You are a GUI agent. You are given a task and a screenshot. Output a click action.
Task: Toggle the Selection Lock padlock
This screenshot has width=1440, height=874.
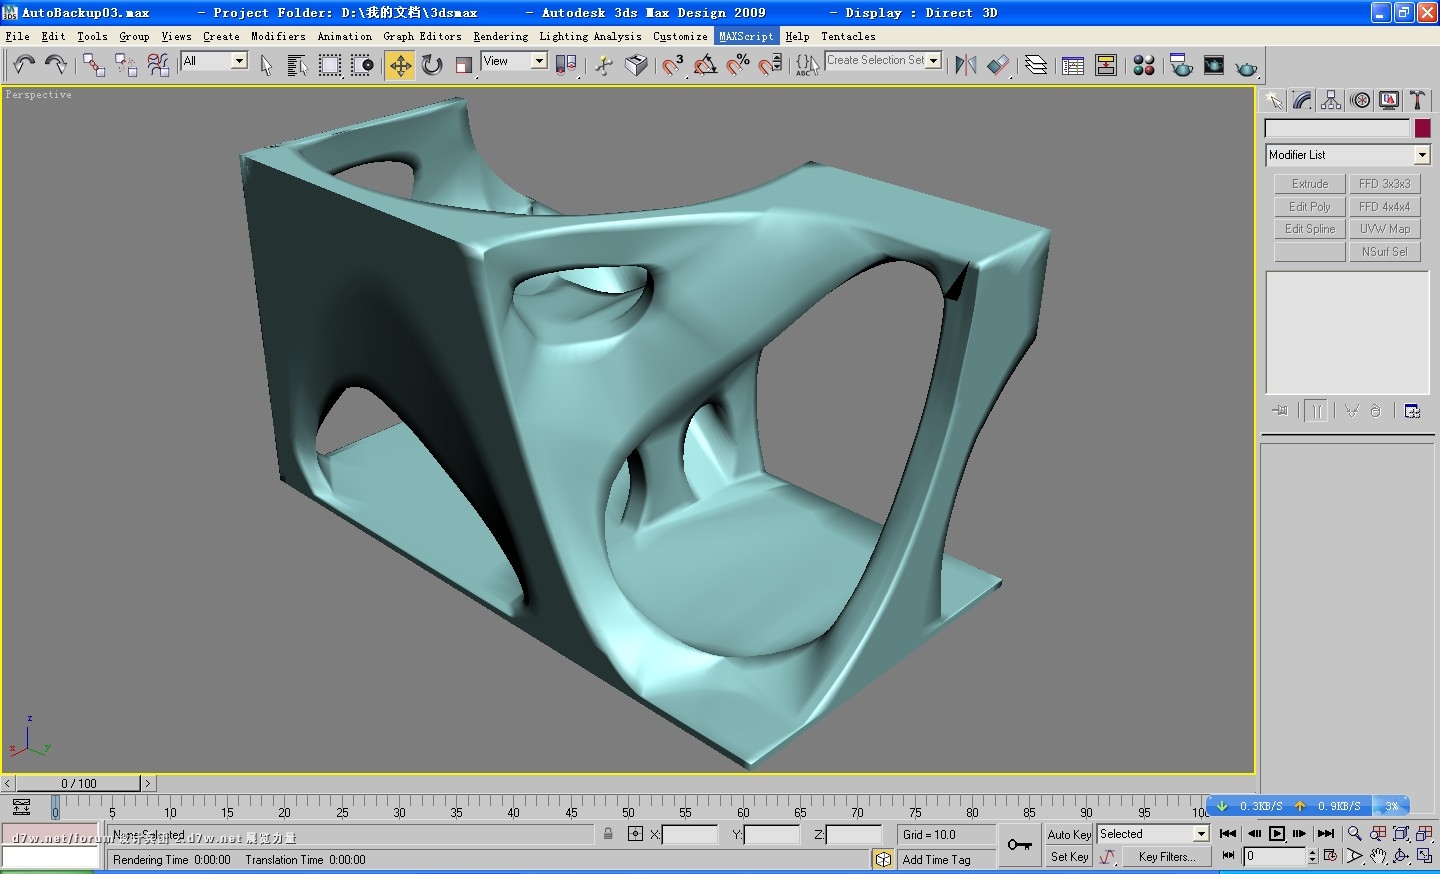[608, 834]
